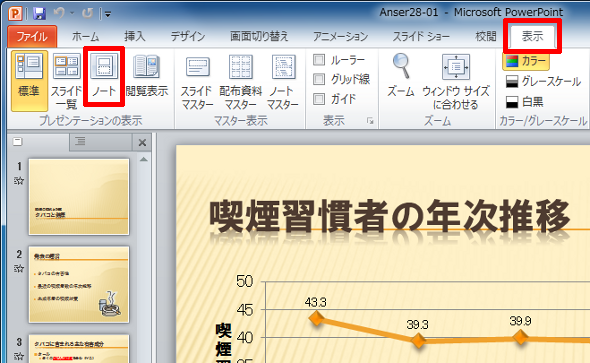Open the 画面切り替え tab
This screenshot has height=363, width=590.
click(259, 36)
